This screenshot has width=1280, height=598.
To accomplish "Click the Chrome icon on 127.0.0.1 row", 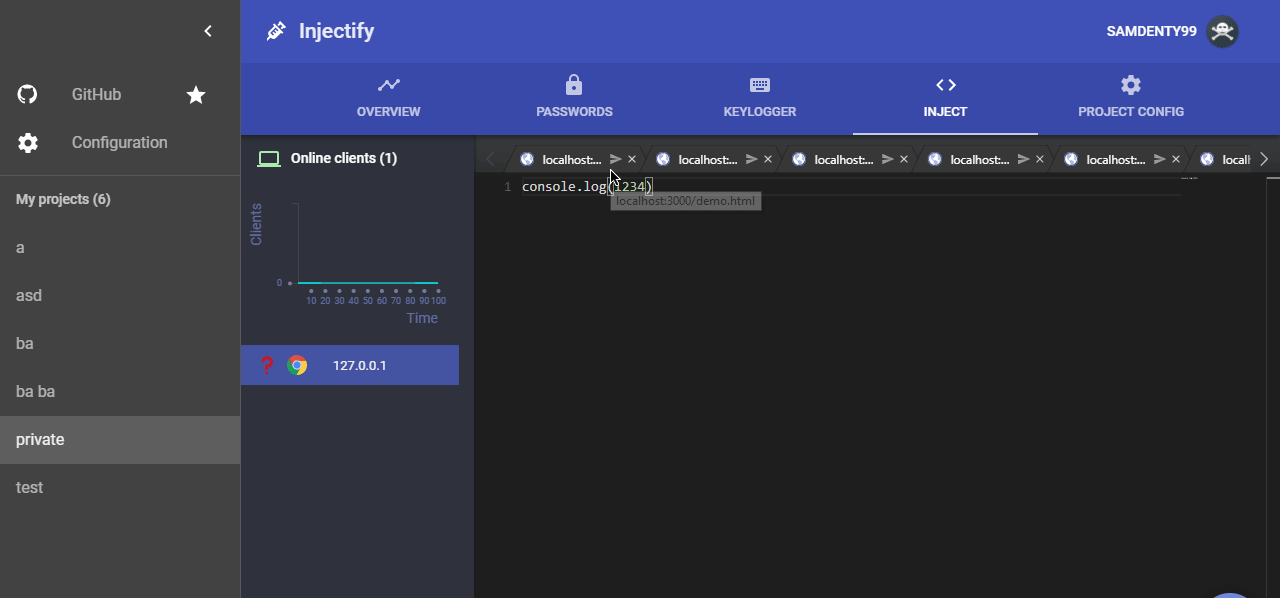I will pos(297,365).
